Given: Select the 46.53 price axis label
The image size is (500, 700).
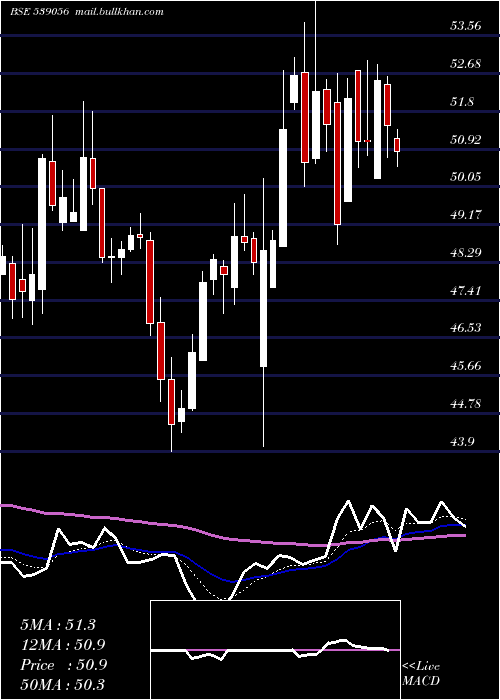Looking at the screenshot, I should pos(465,328).
